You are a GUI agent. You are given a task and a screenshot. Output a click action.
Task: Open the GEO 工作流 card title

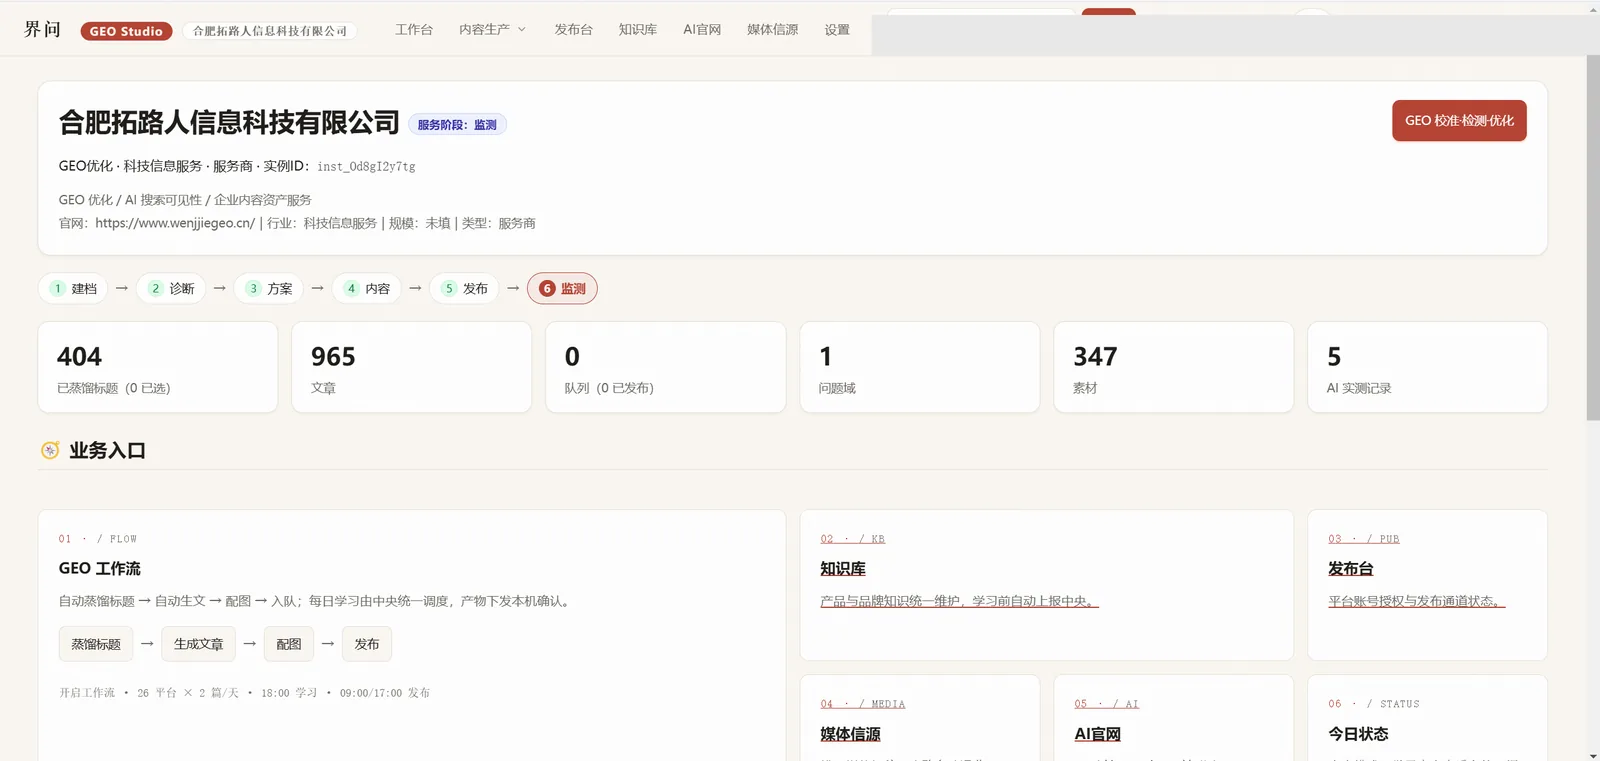100,568
